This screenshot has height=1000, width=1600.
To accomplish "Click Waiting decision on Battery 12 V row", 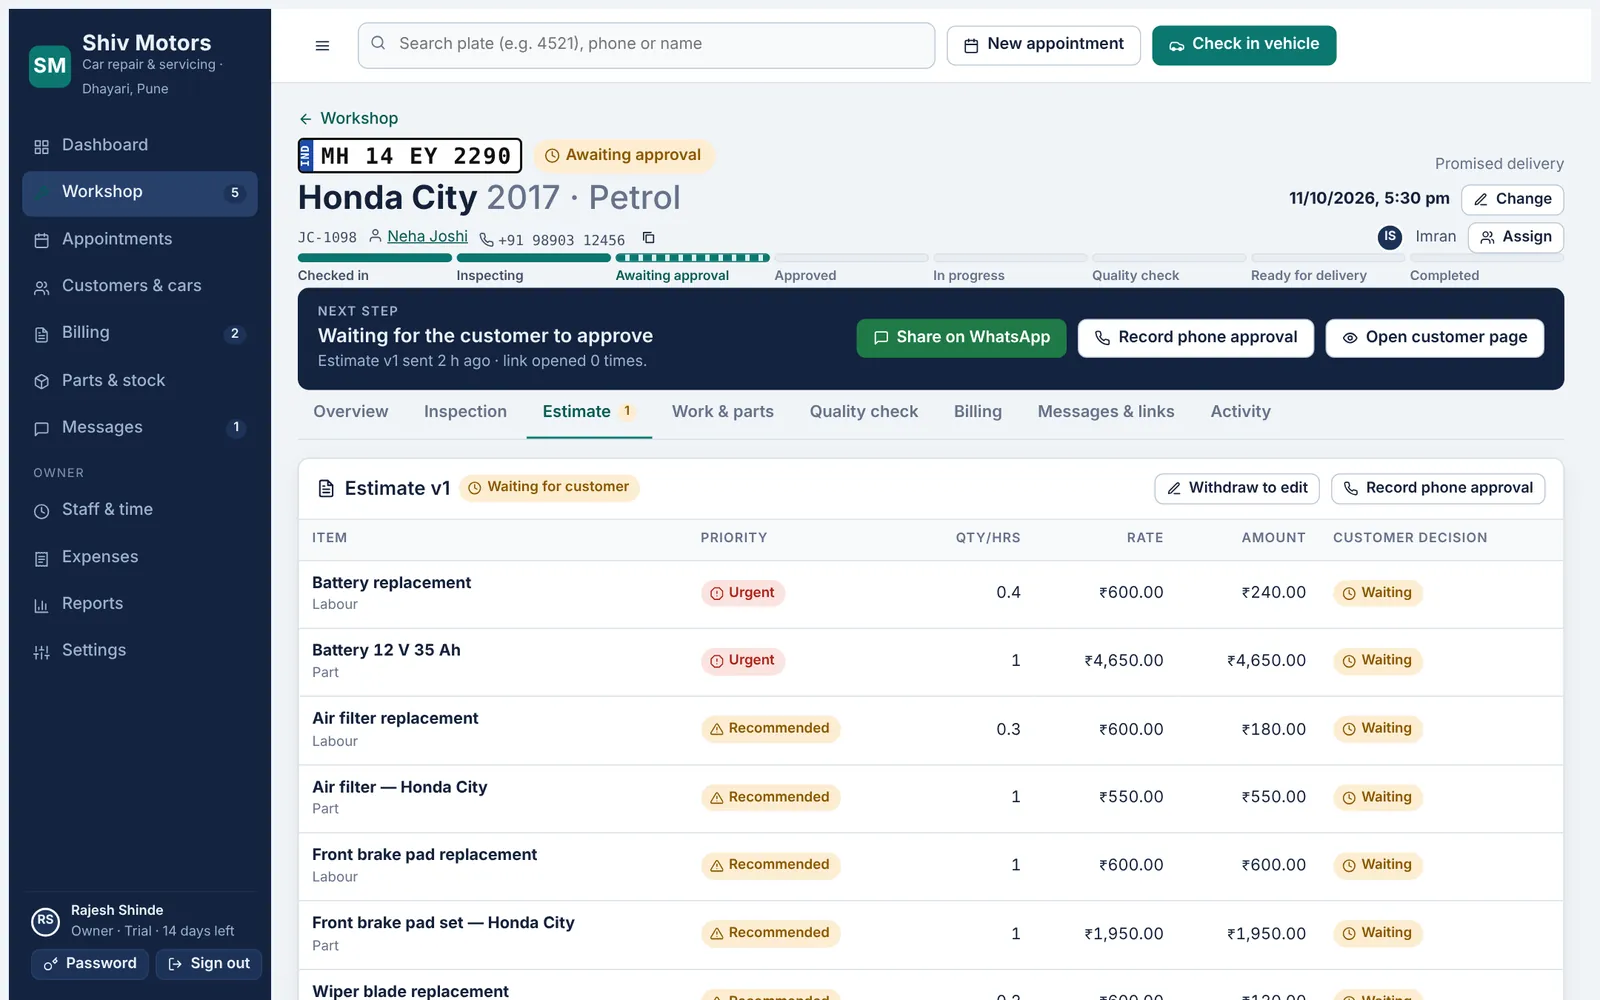I will click(1377, 661).
